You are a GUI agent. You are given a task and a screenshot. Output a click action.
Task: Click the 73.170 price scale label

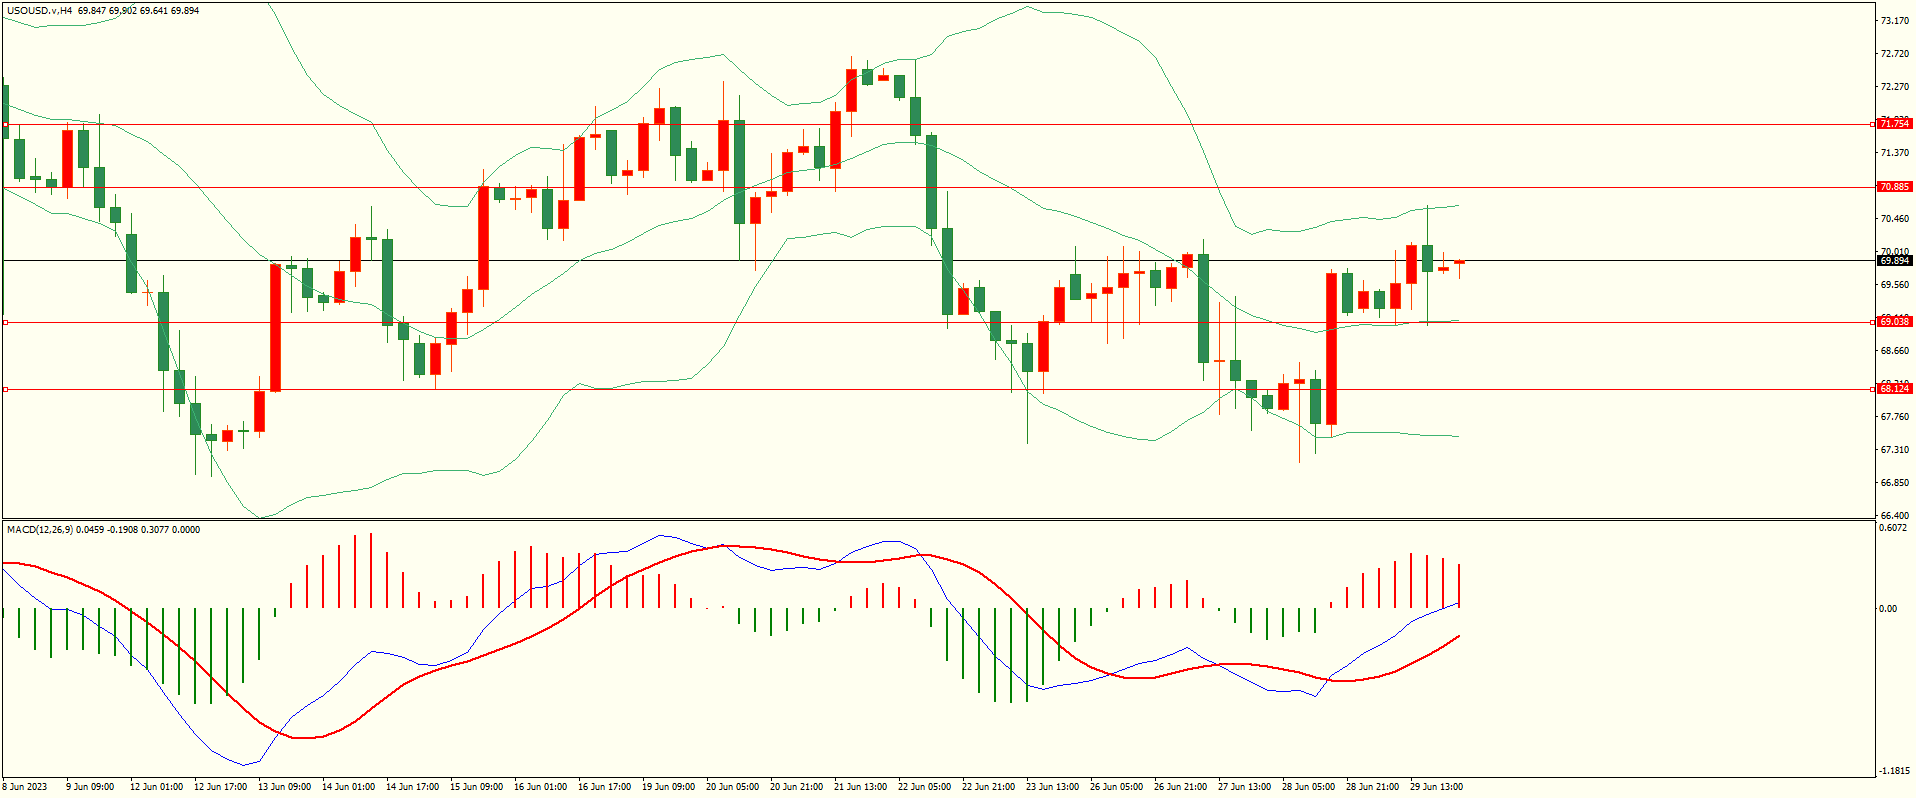[x=1894, y=20]
